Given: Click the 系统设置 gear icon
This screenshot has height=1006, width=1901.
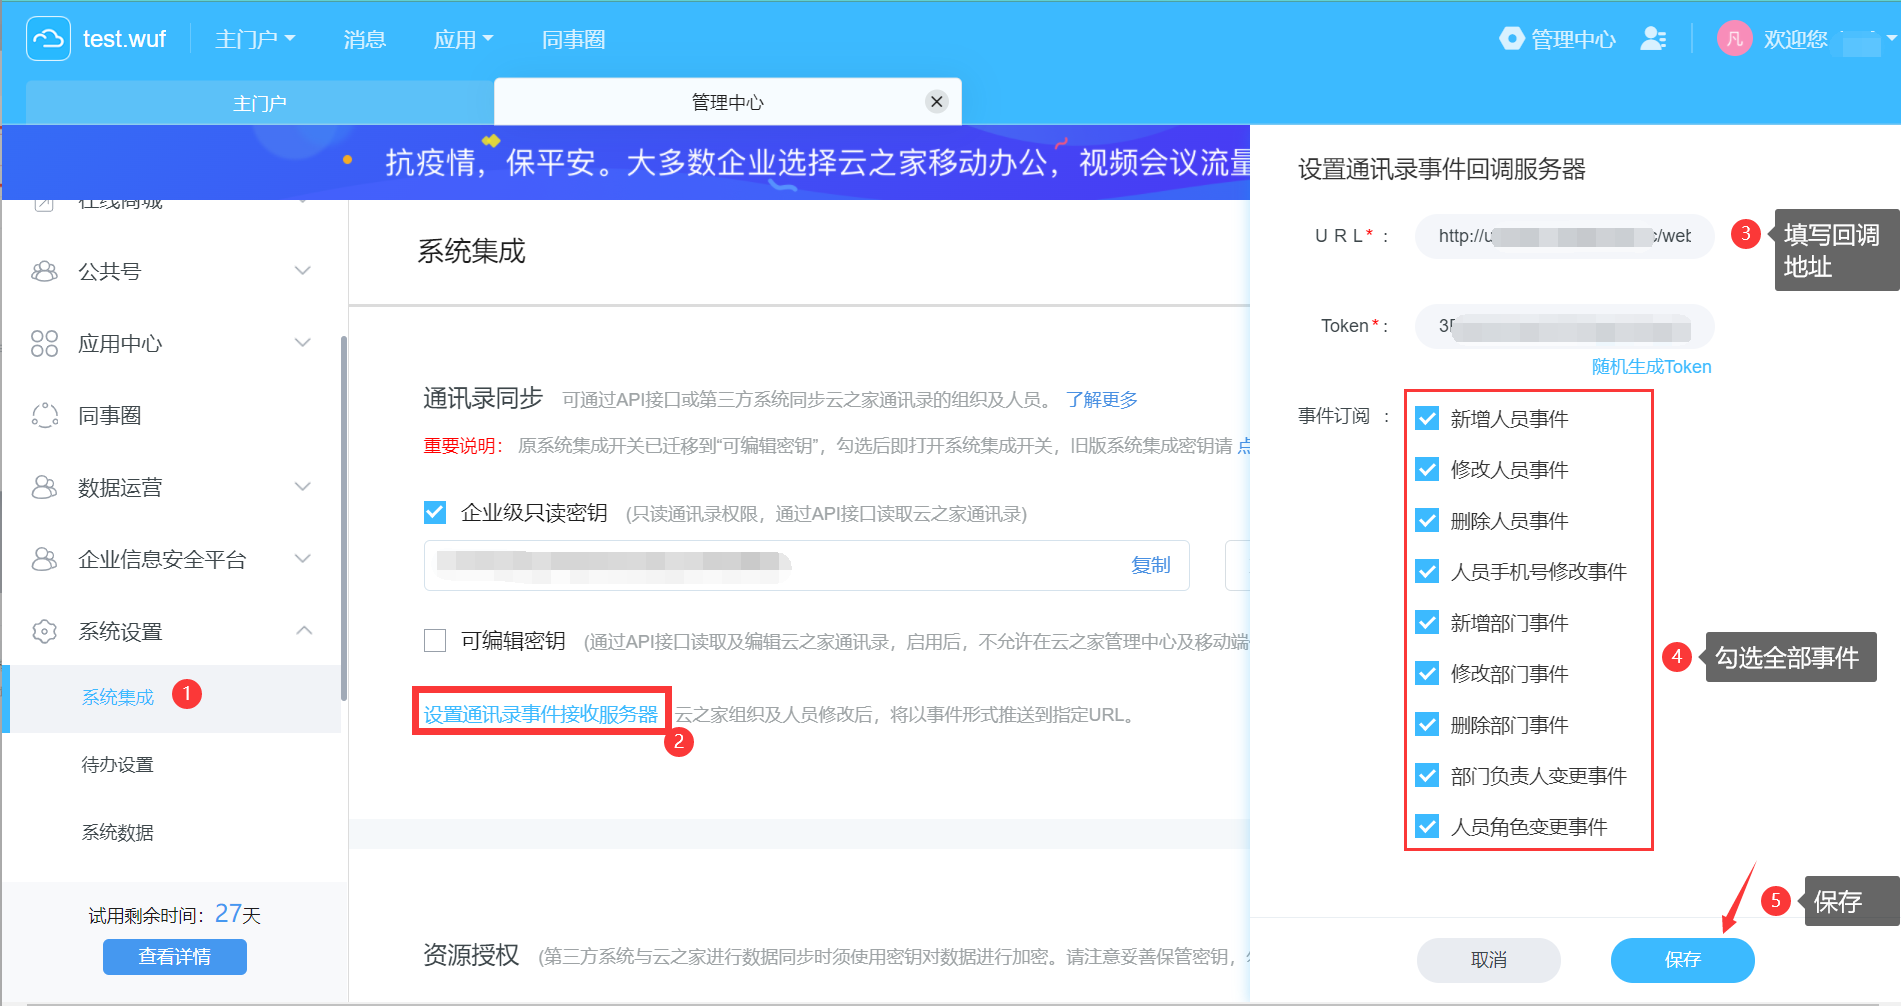Looking at the screenshot, I should point(45,632).
